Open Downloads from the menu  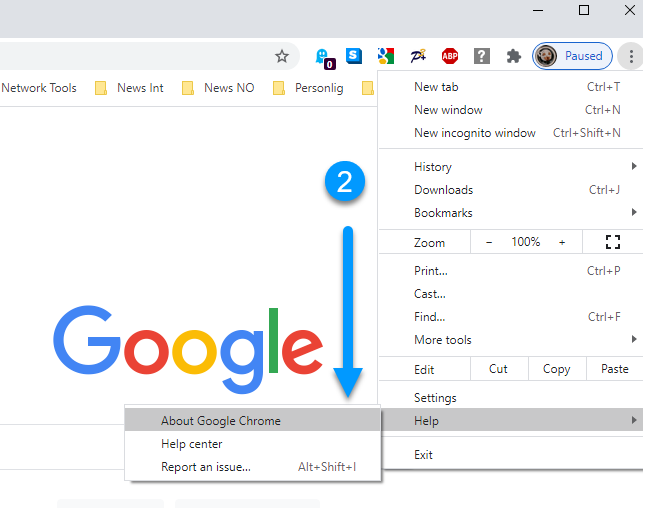511,190
